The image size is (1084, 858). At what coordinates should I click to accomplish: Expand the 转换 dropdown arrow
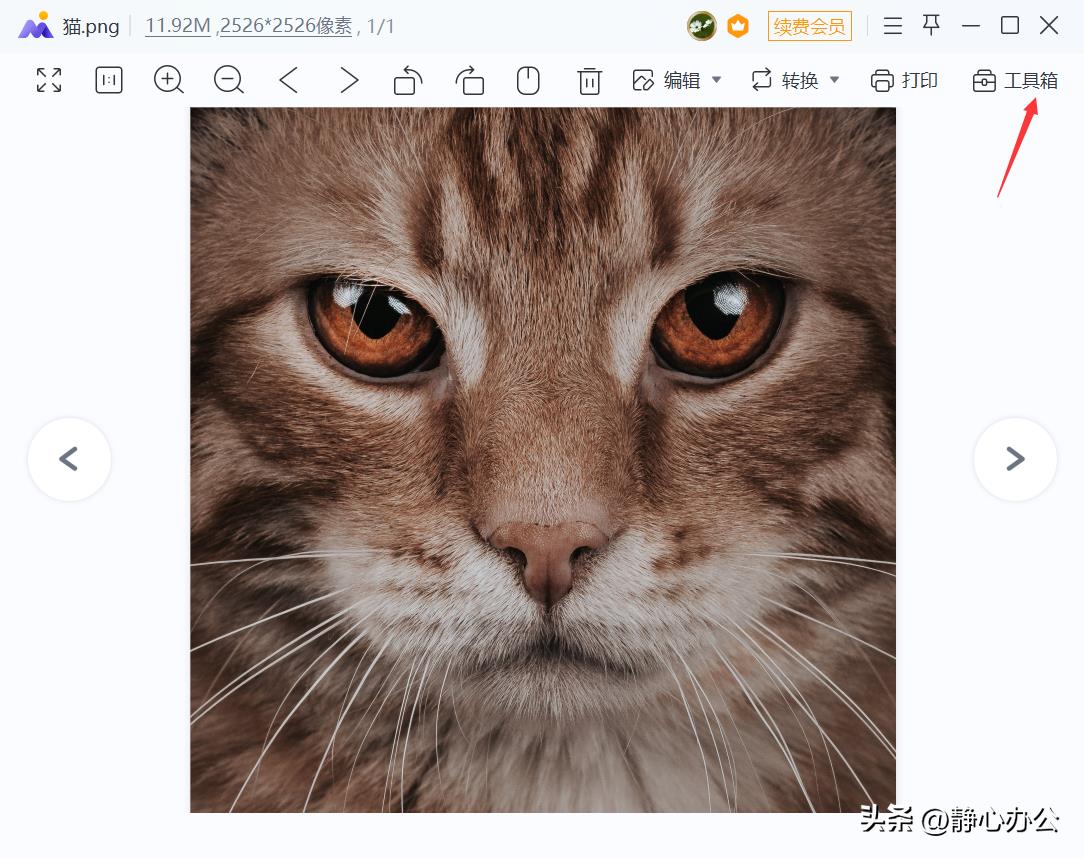pyautogui.click(x=835, y=80)
